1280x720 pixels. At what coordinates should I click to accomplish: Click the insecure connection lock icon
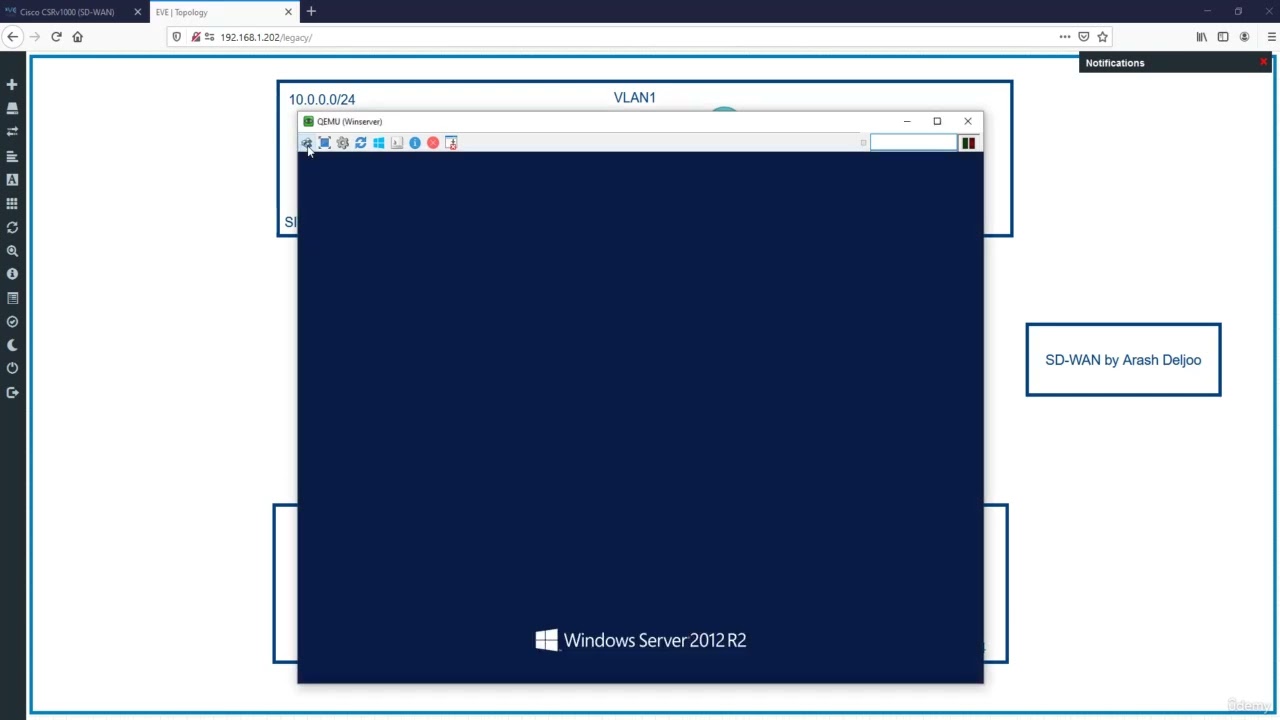pyautogui.click(x=195, y=37)
